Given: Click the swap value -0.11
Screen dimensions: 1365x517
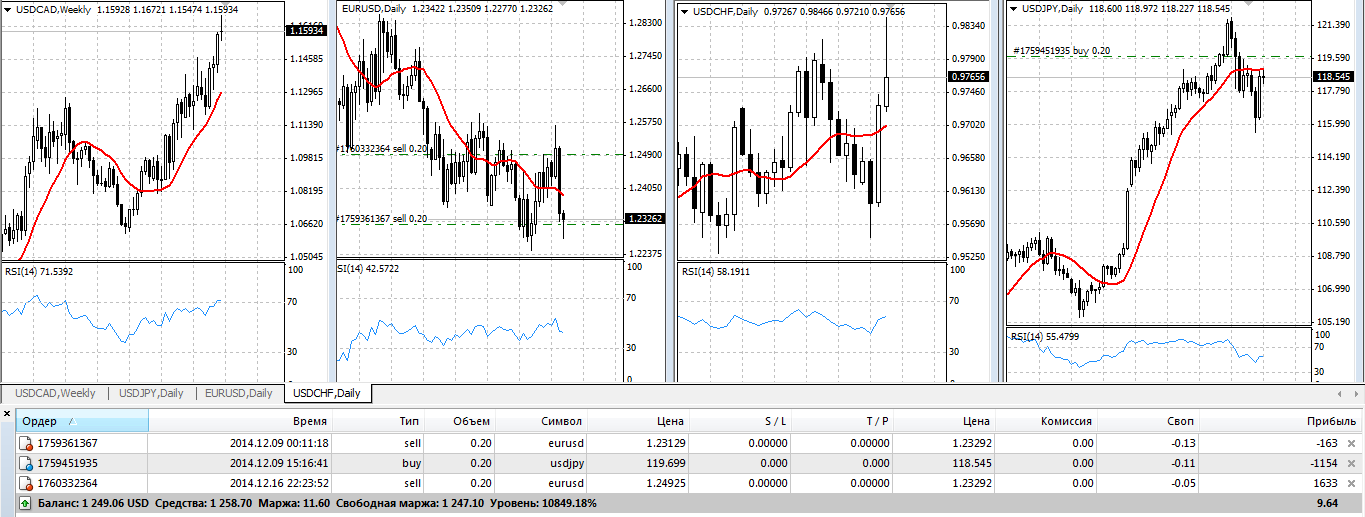Looking at the screenshot, I should 1184,463.
